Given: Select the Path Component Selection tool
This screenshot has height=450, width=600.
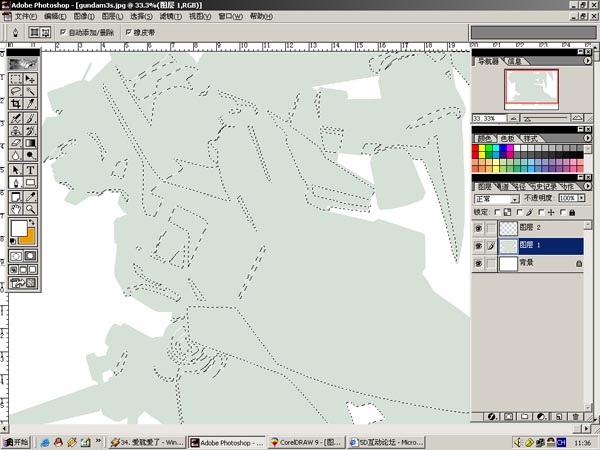Looking at the screenshot, I should [16, 170].
